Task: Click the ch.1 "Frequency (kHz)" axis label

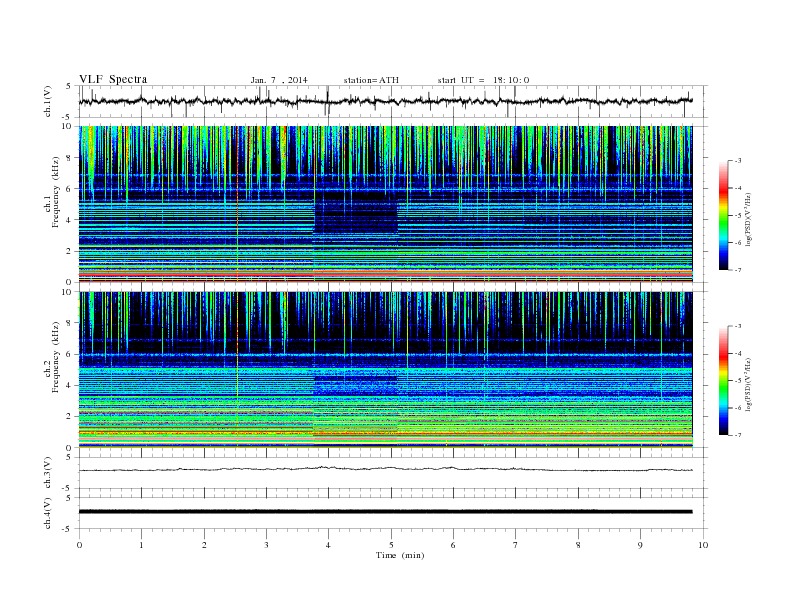Action: 56,192
